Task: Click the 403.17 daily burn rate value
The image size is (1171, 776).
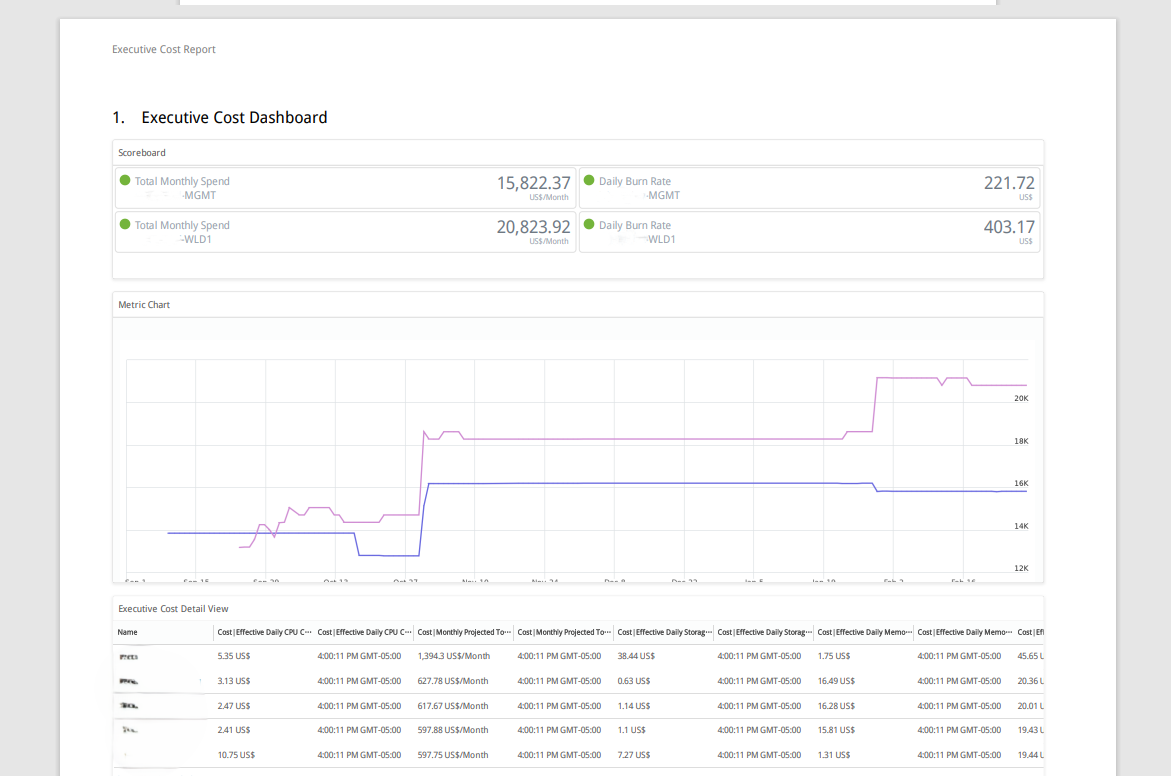Action: coord(1009,227)
